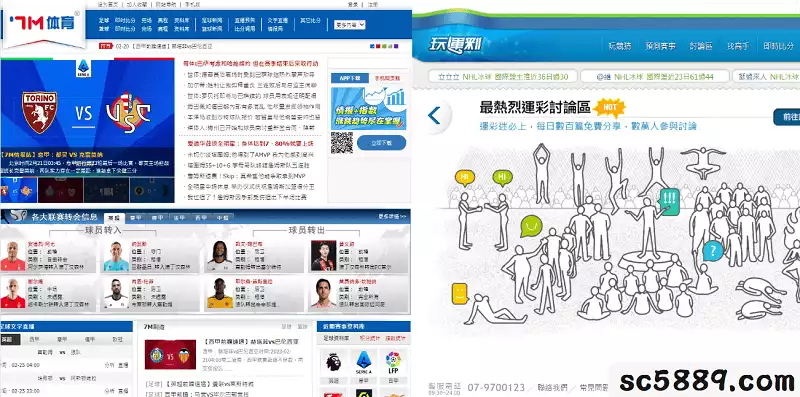Click the Cremonese crest in the banner
Viewport: 800px width, 397px height.
pos(129,113)
